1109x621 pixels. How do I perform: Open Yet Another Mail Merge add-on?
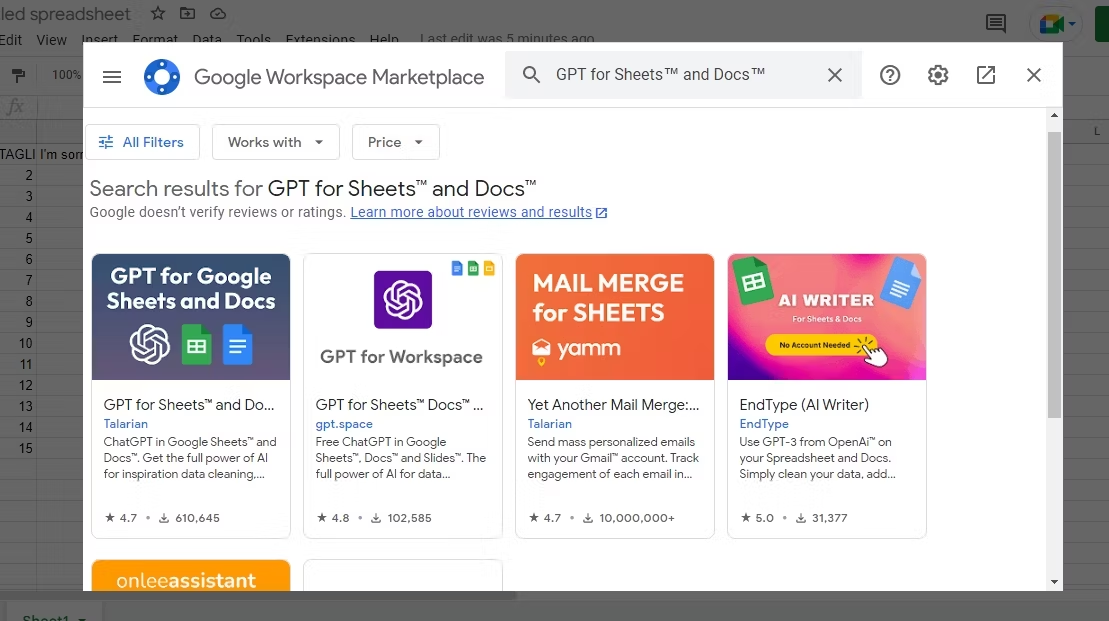pyautogui.click(x=614, y=395)
